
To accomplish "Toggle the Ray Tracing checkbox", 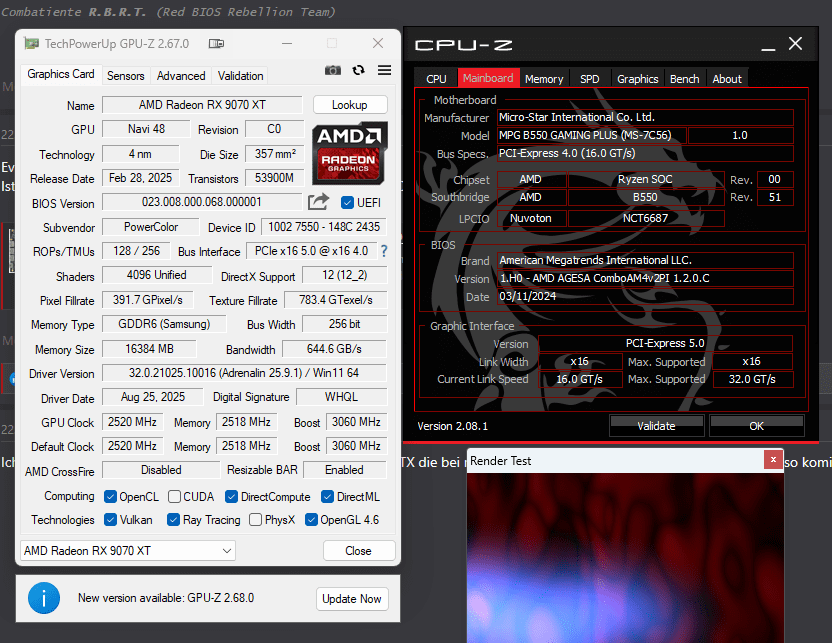I will [173, 519].
